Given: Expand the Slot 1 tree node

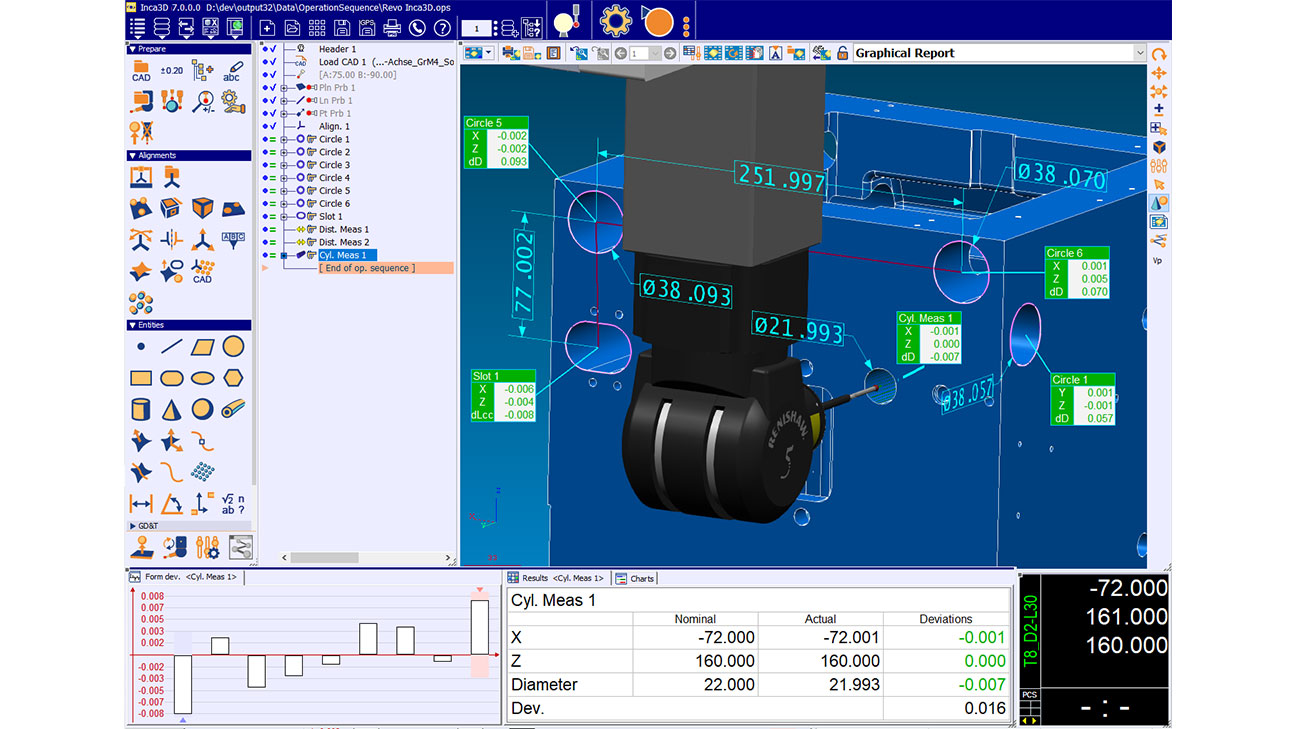Looking at the screenshot, I should pyautogui.click(x=284, y=216).
